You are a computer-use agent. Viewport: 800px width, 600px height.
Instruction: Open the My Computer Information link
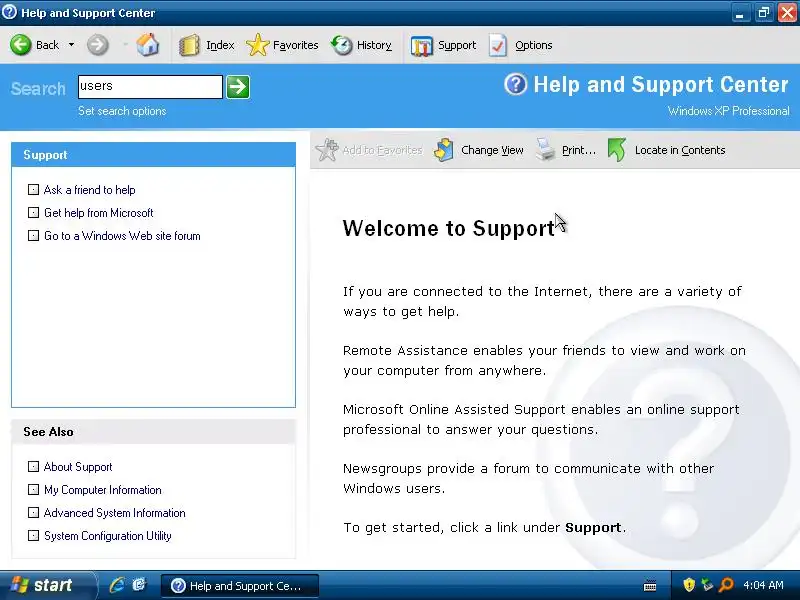coord(103,490)
